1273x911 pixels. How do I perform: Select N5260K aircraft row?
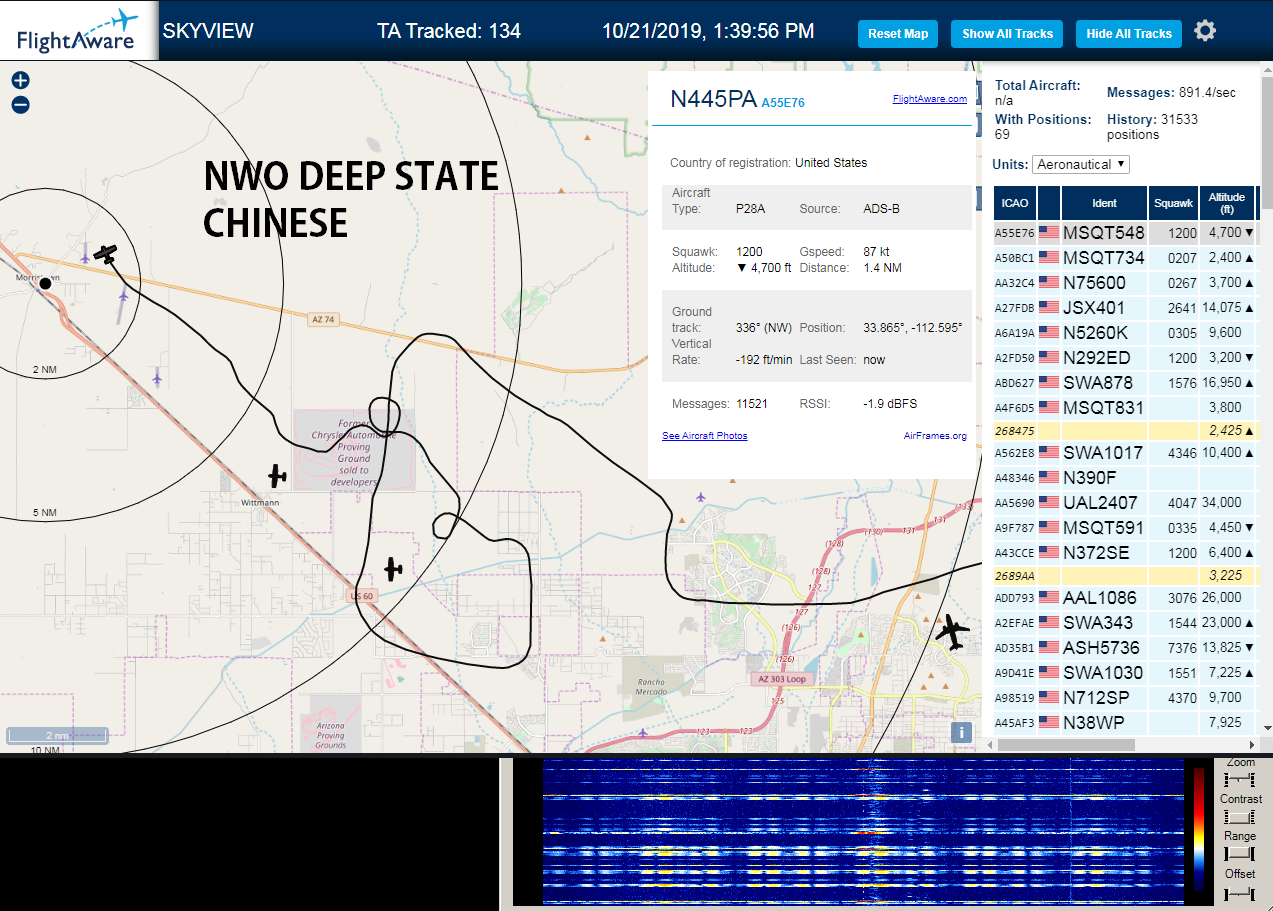point(1125,333)
